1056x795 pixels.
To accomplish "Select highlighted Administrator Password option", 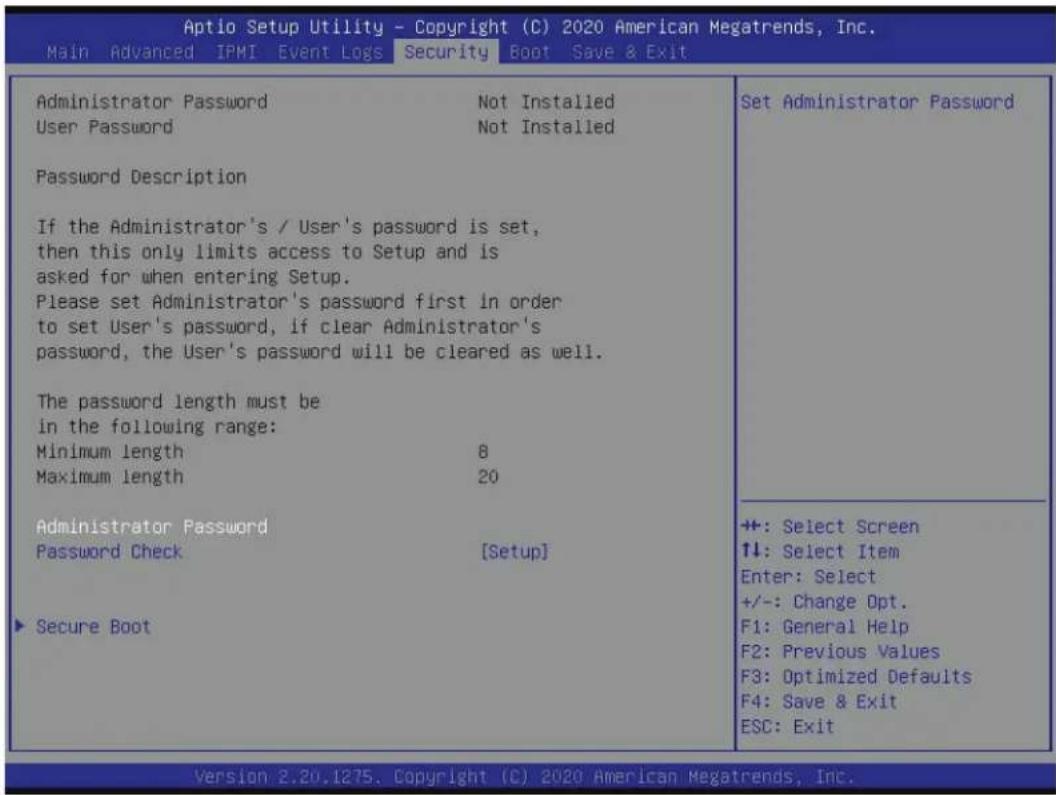I will click(x=152, y=526).
